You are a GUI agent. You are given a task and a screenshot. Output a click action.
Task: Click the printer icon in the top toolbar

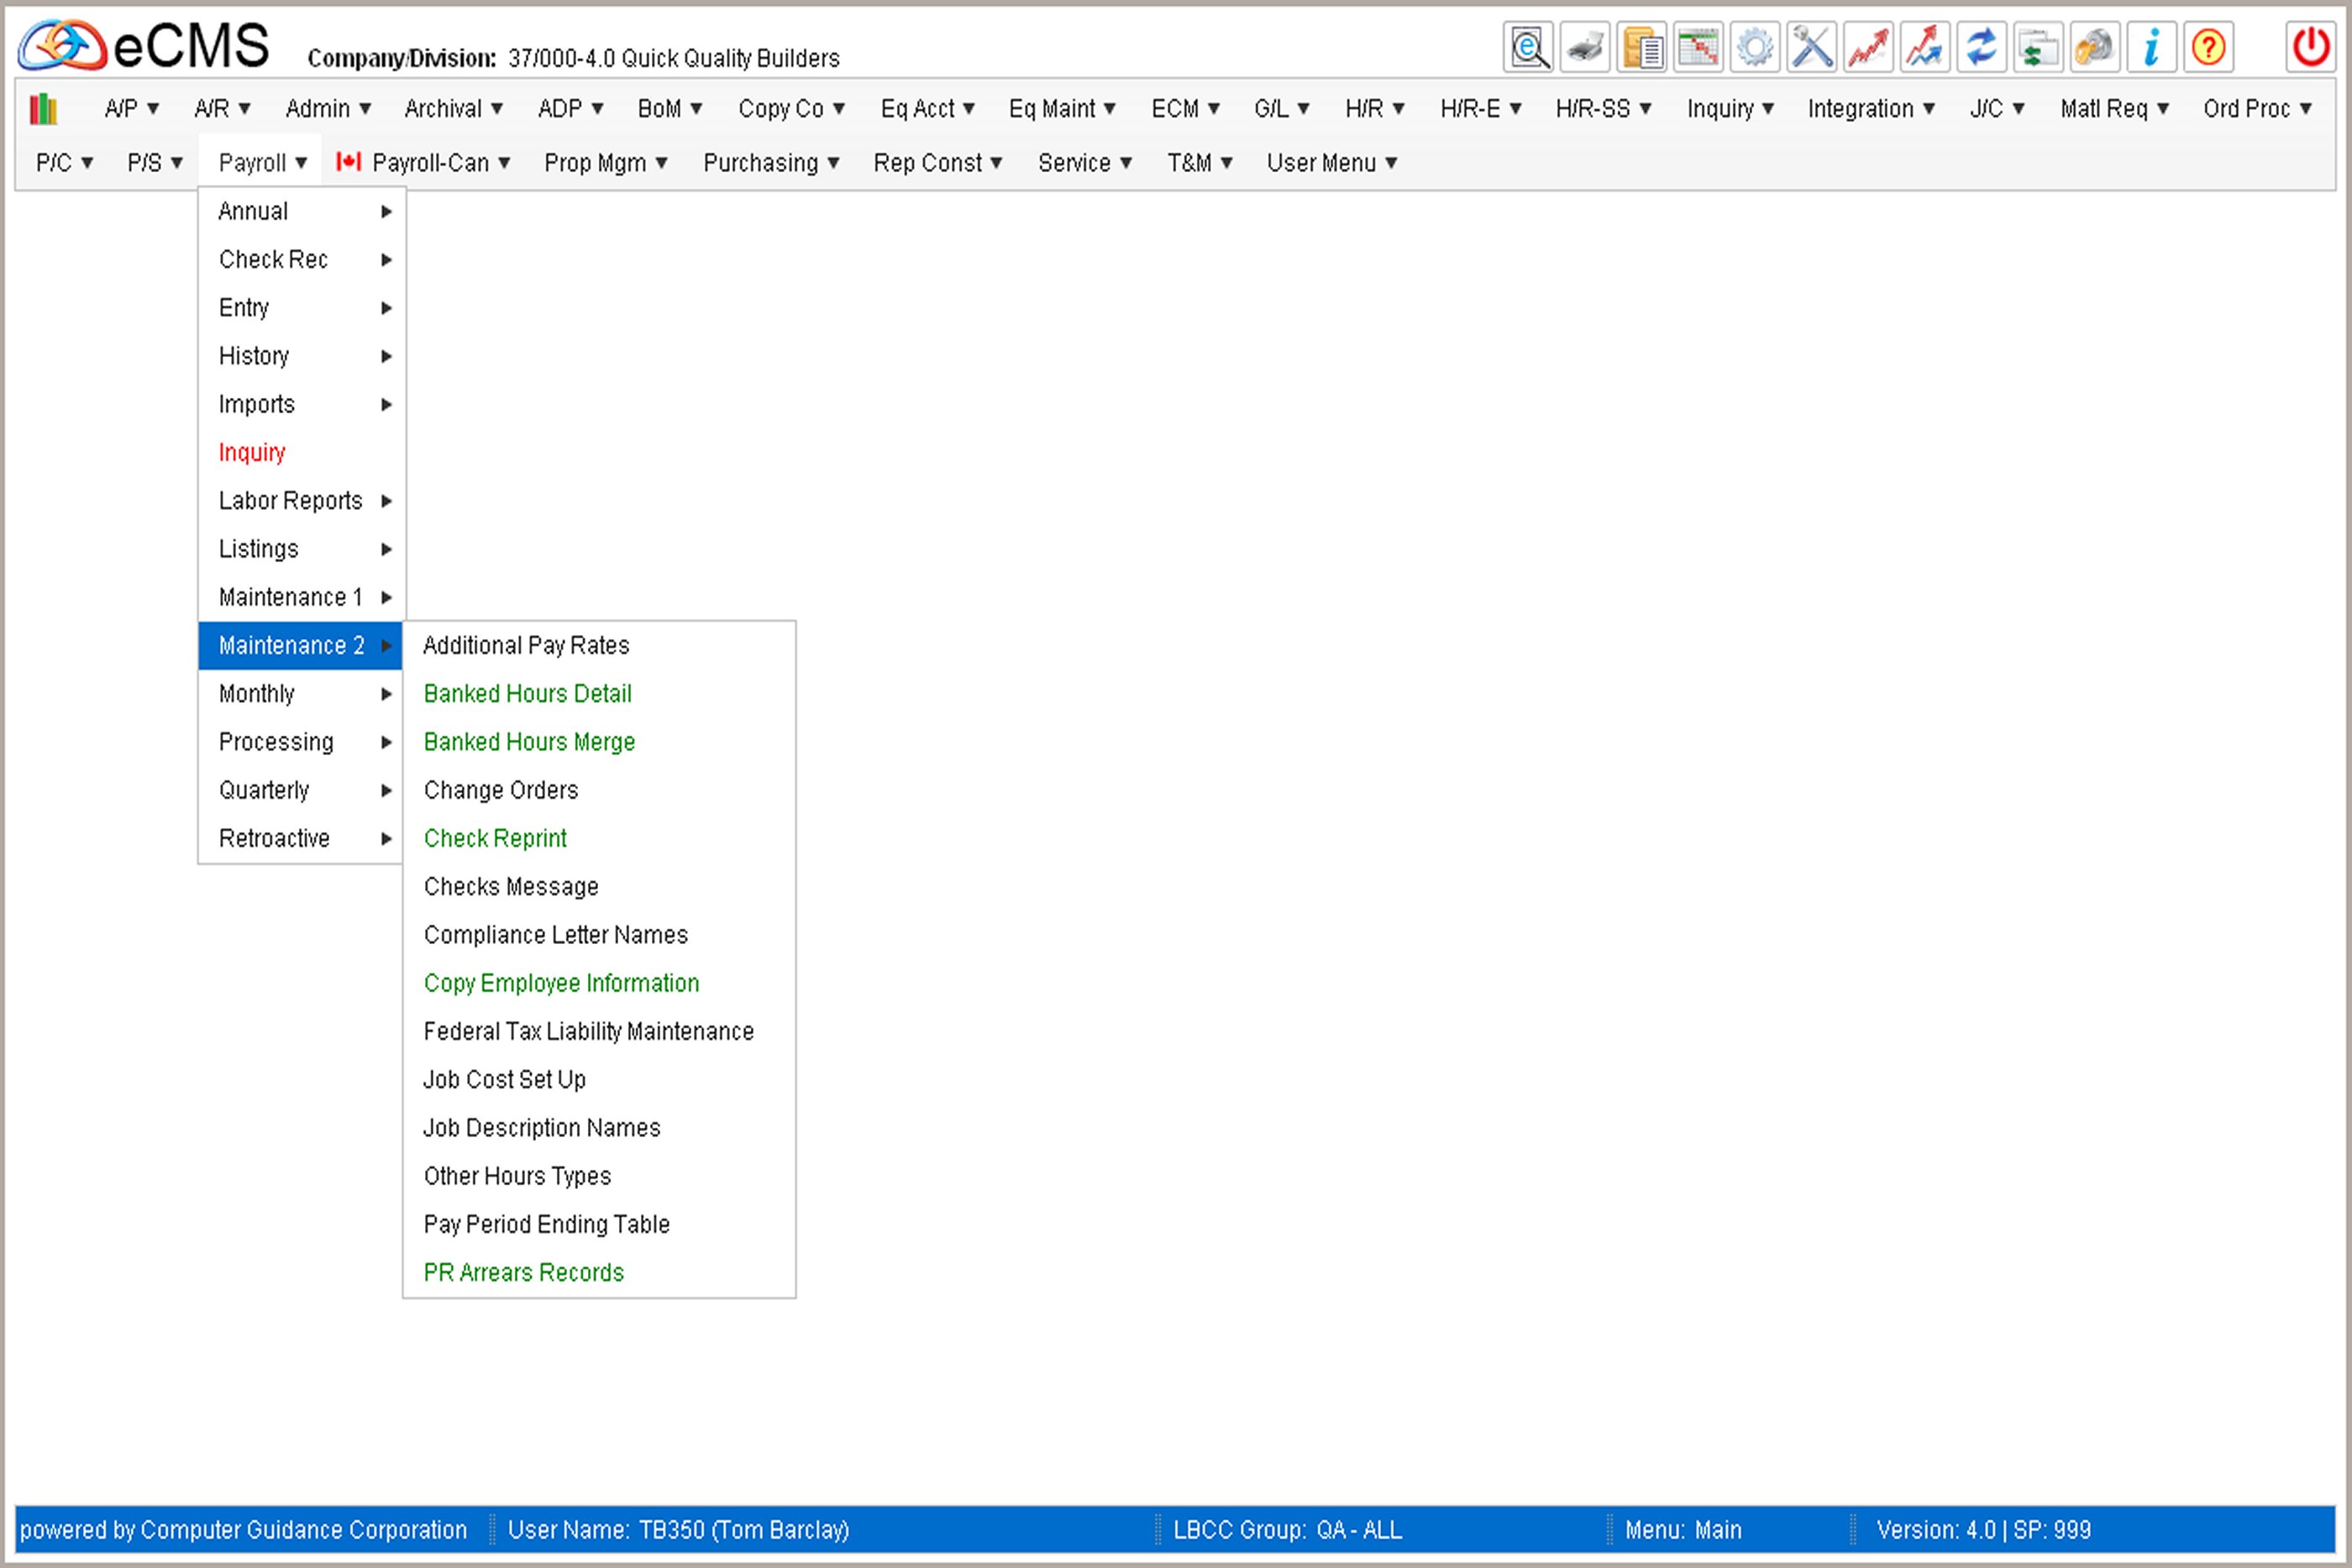point(1584,47)
